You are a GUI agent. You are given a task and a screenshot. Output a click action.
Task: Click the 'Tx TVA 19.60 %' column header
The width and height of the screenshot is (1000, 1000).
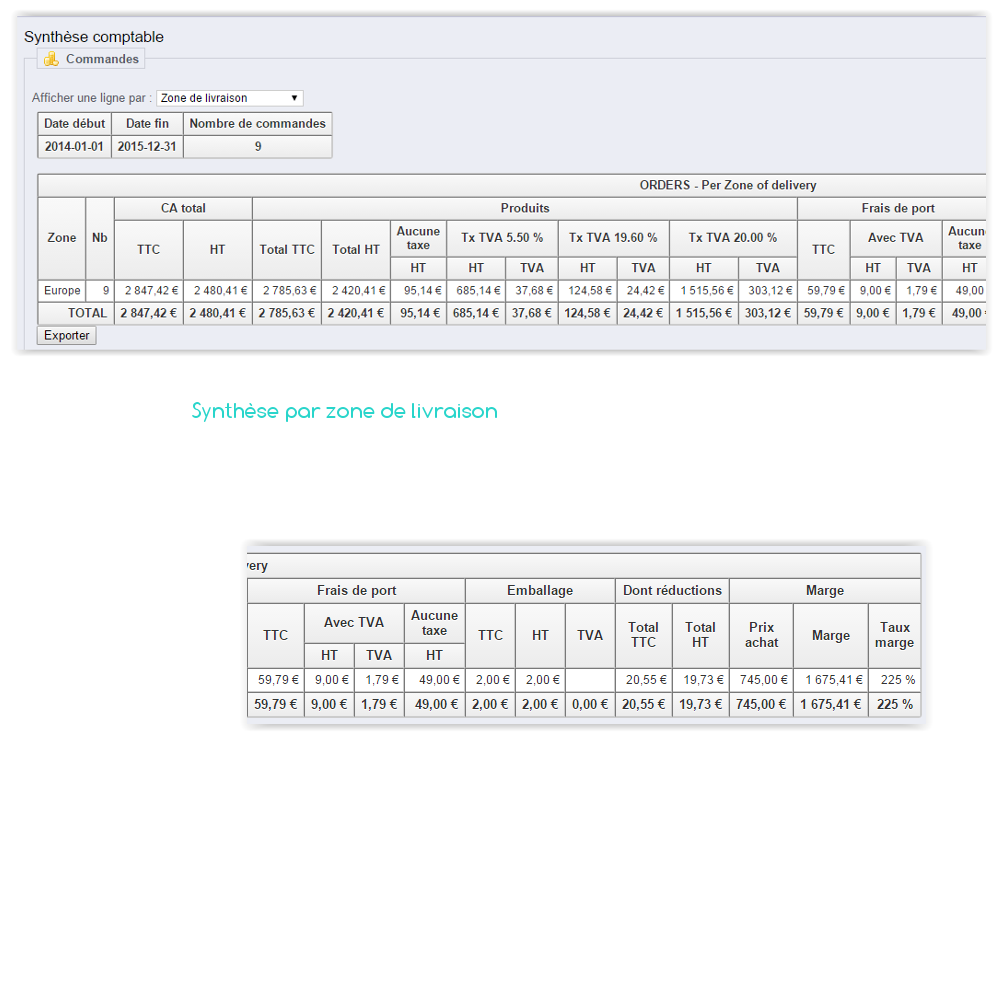(x=613, y=238)
